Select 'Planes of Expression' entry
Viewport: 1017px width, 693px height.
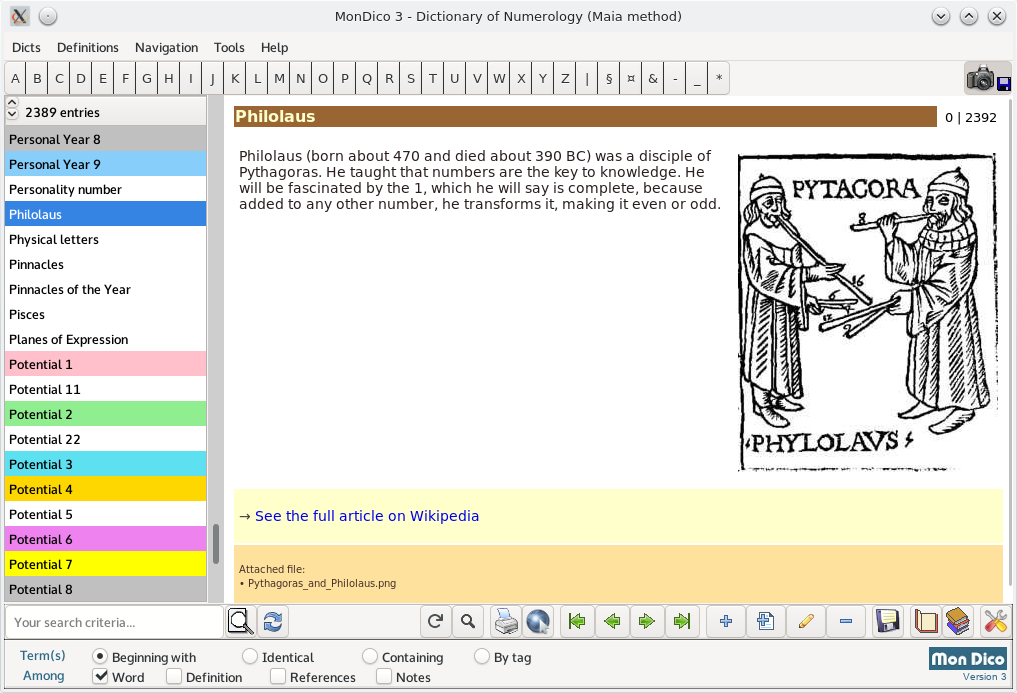[106, 339]
